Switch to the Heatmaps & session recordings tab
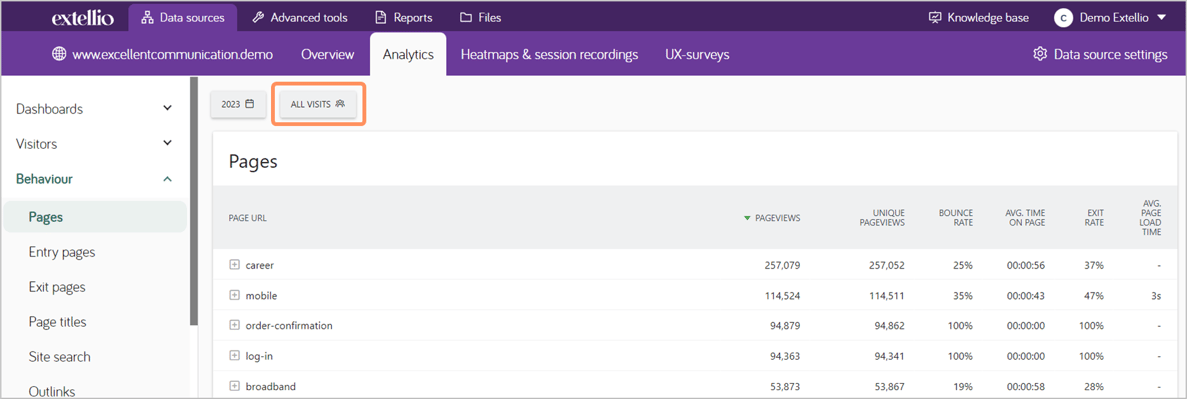This screenshot has width=1187, height=399. [x=550, y=55]
